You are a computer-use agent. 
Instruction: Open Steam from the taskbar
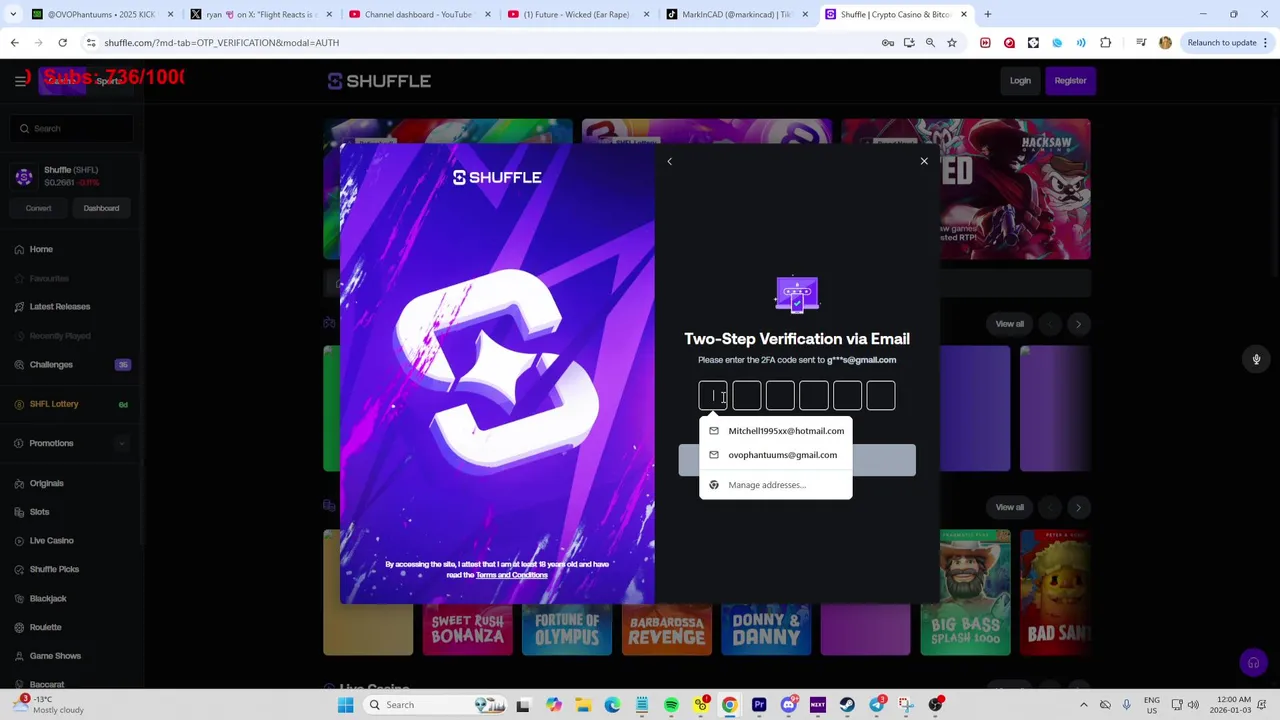(x=847, y=705)
